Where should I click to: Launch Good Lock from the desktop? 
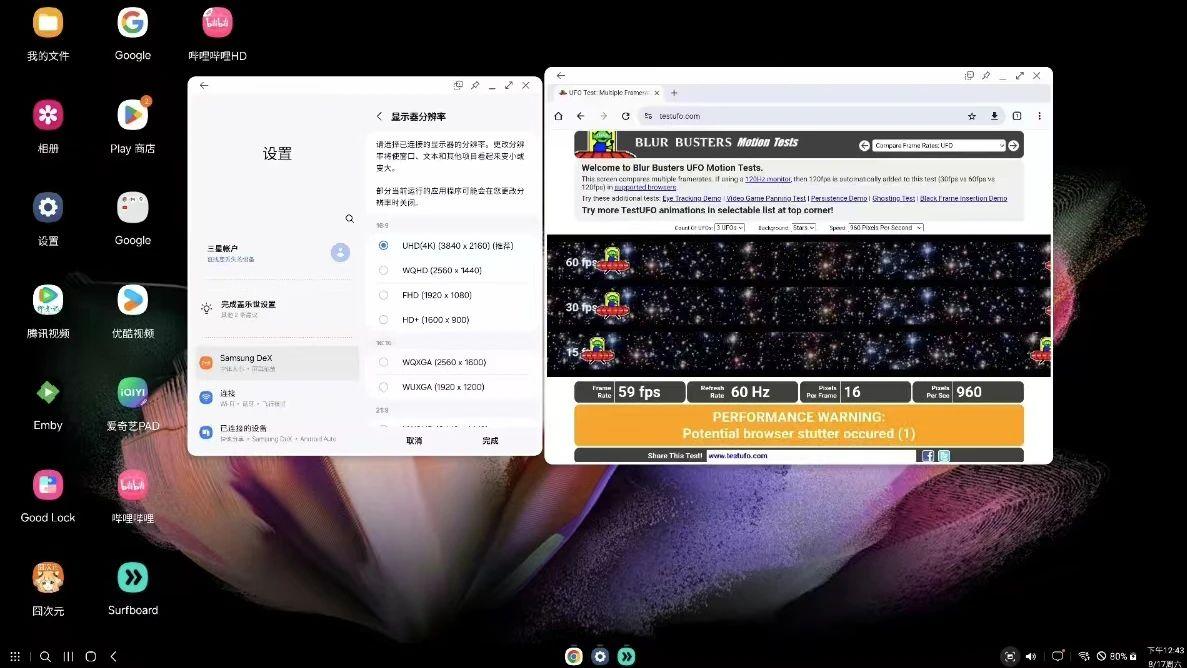coord(47,485)
